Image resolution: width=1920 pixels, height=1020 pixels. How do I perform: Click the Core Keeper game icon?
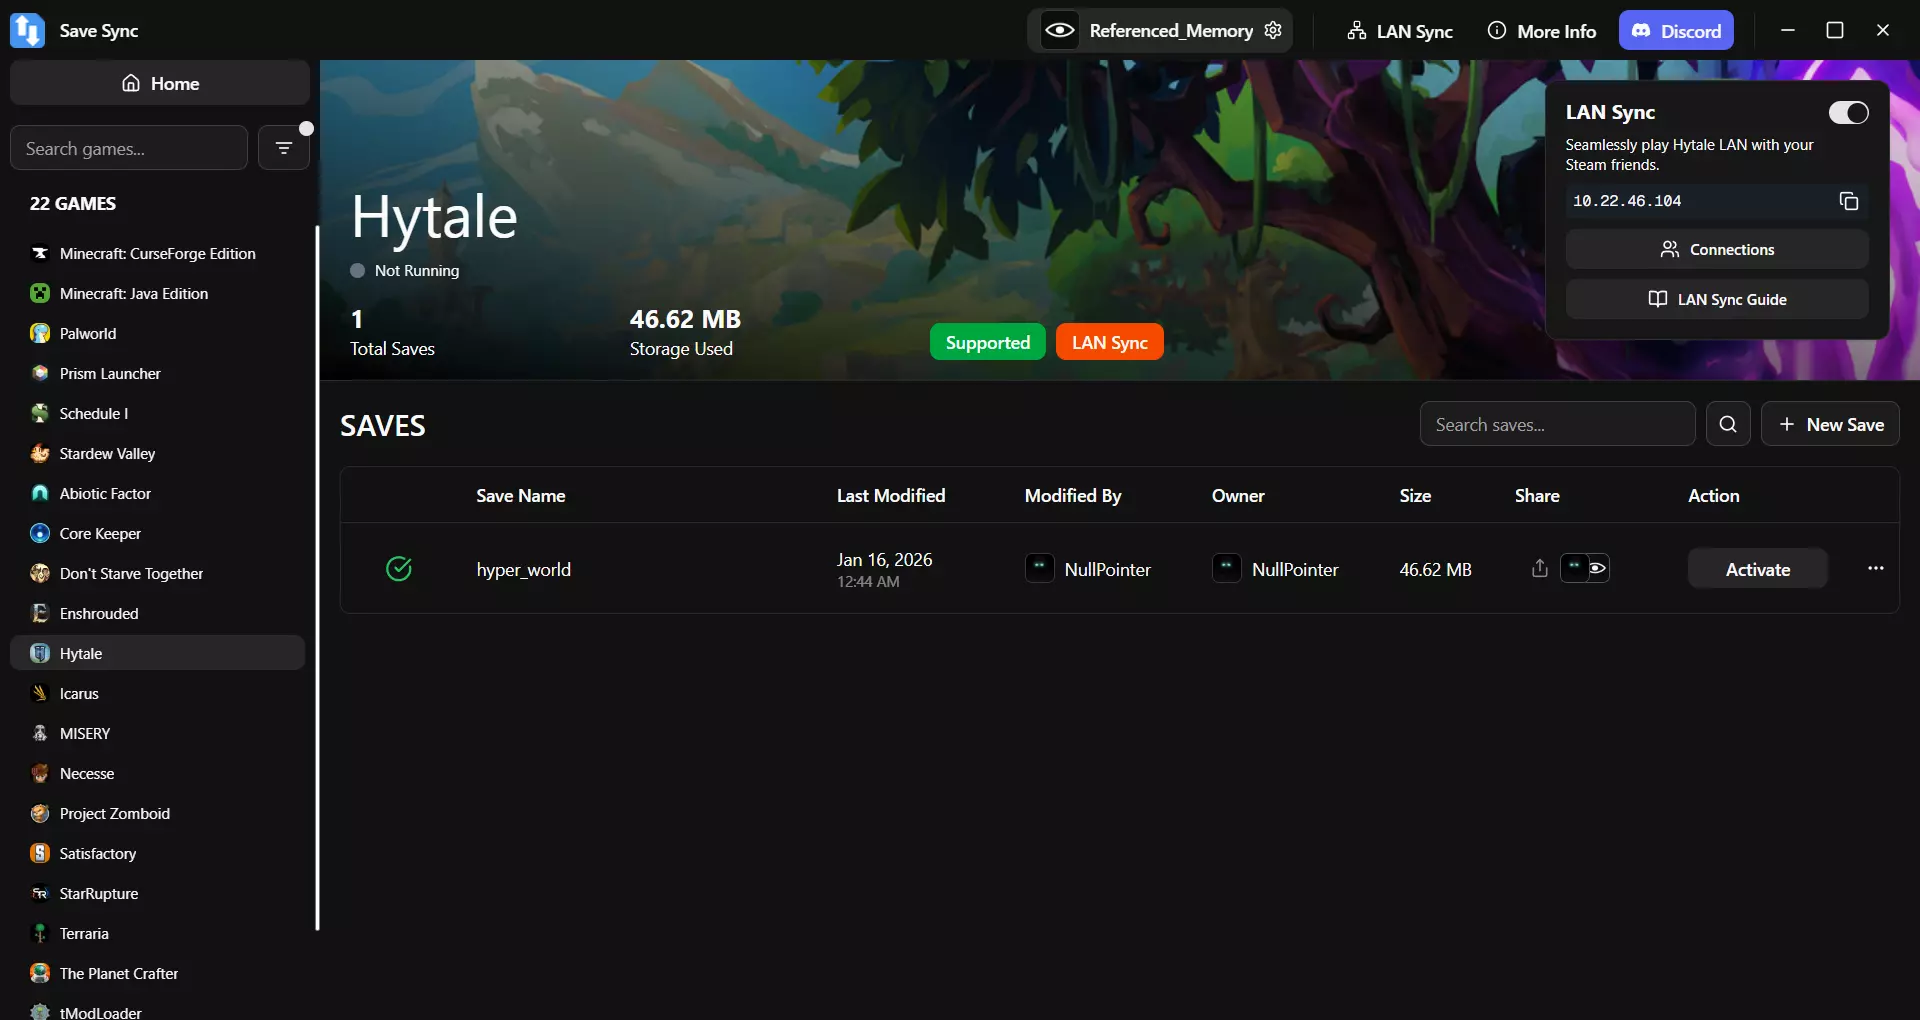coord(40,533)
